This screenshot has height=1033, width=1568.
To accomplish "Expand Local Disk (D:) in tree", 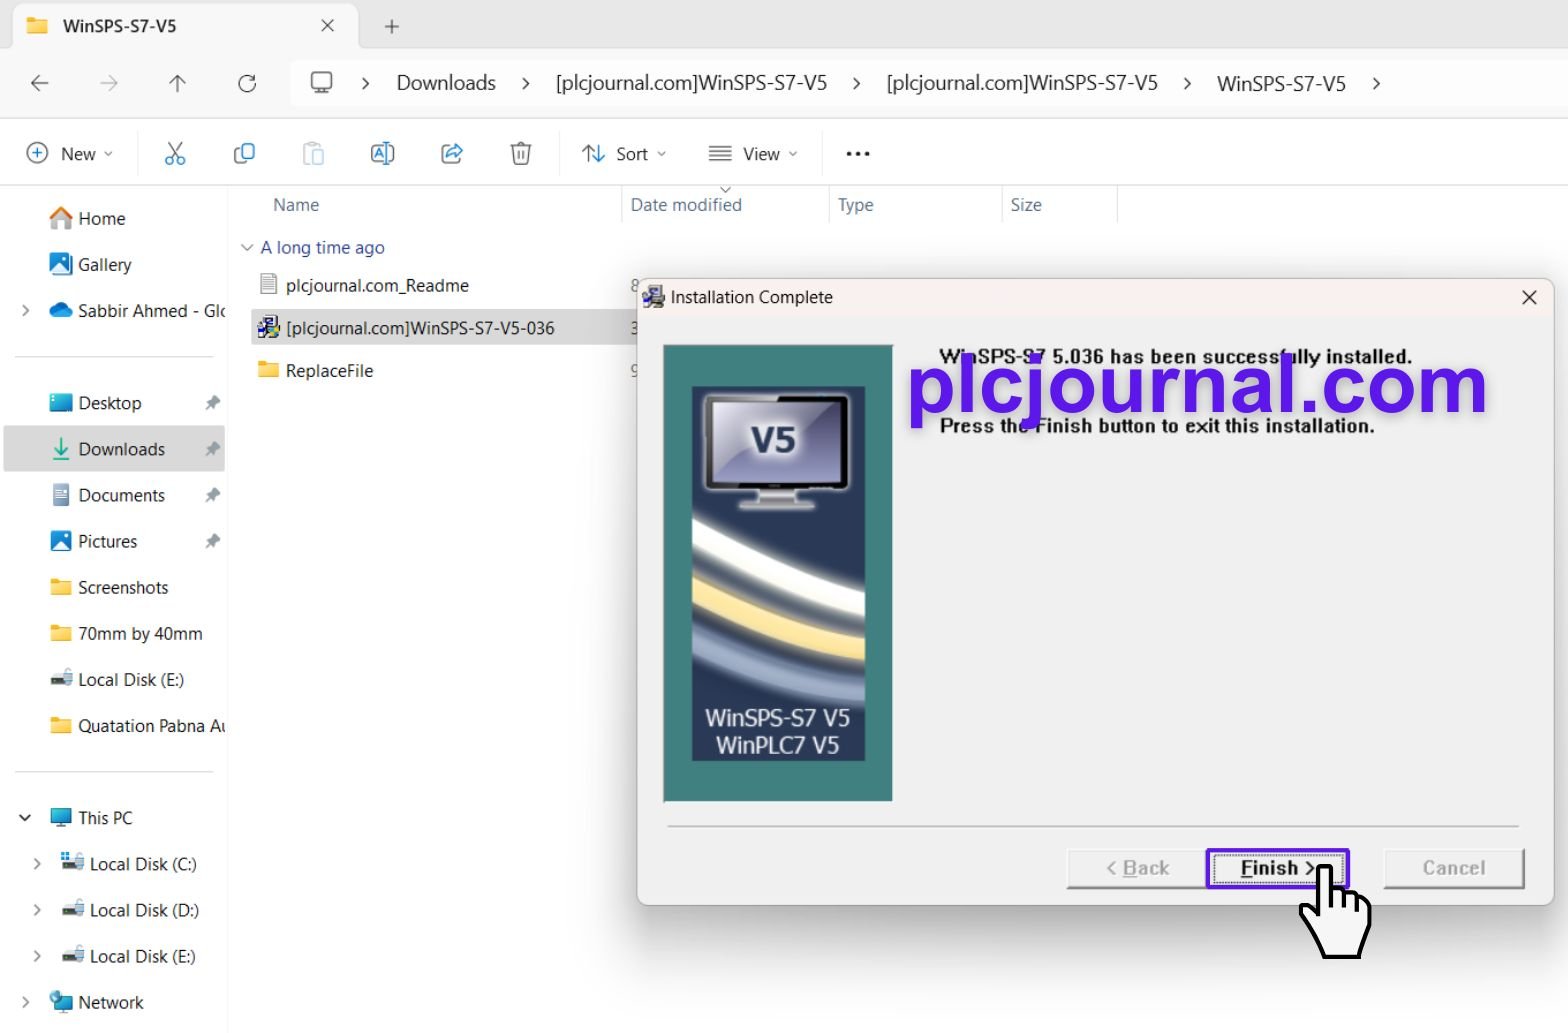I will (x=37, y=909).
